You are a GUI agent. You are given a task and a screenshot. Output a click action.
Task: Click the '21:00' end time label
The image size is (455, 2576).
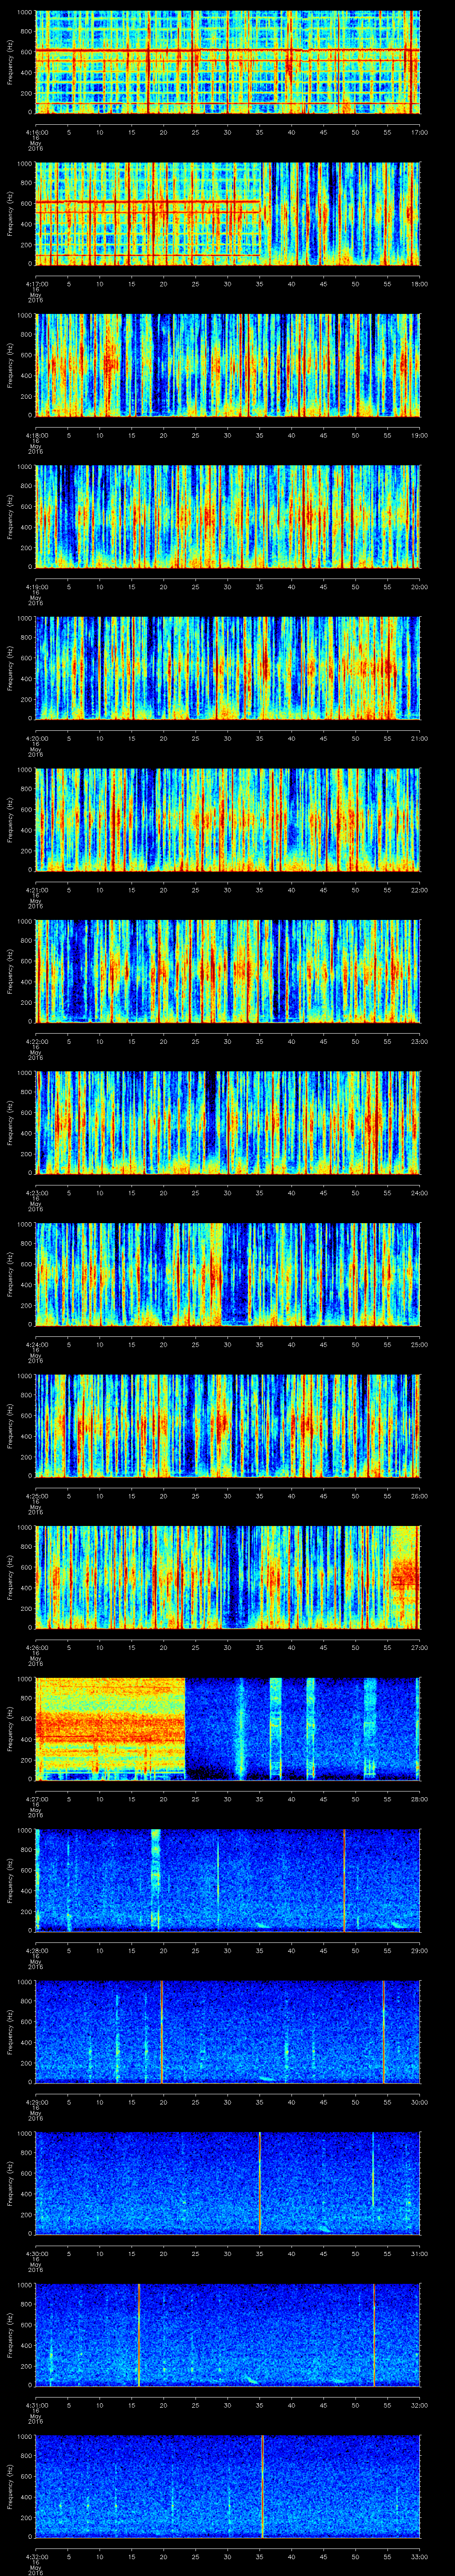pos(419,738)
